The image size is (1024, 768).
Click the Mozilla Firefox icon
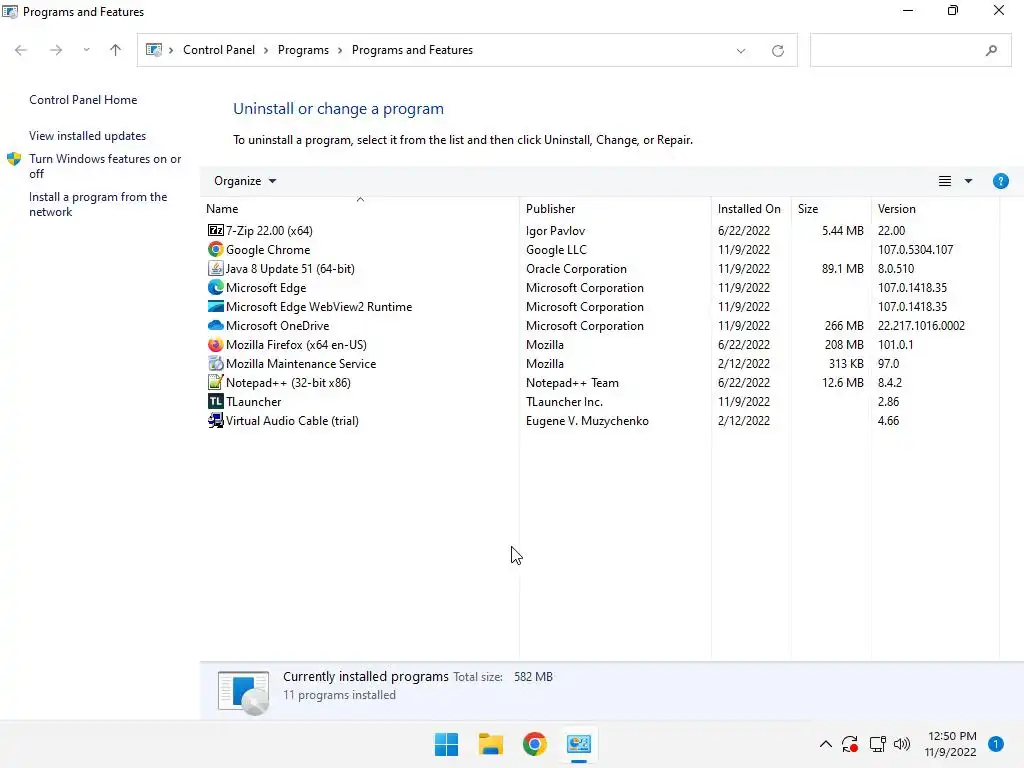[216, 344]
